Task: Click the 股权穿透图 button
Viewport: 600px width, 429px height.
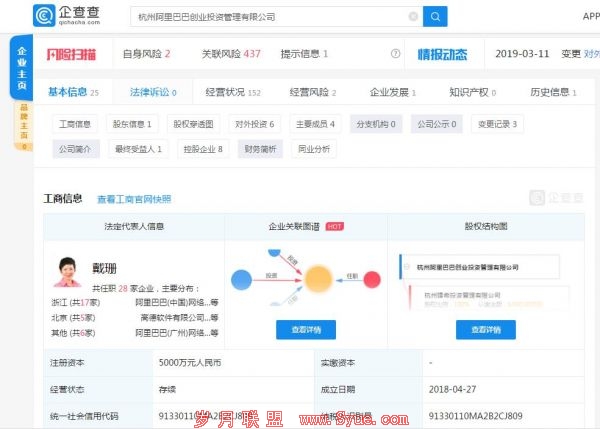Action: coord(193,124)
